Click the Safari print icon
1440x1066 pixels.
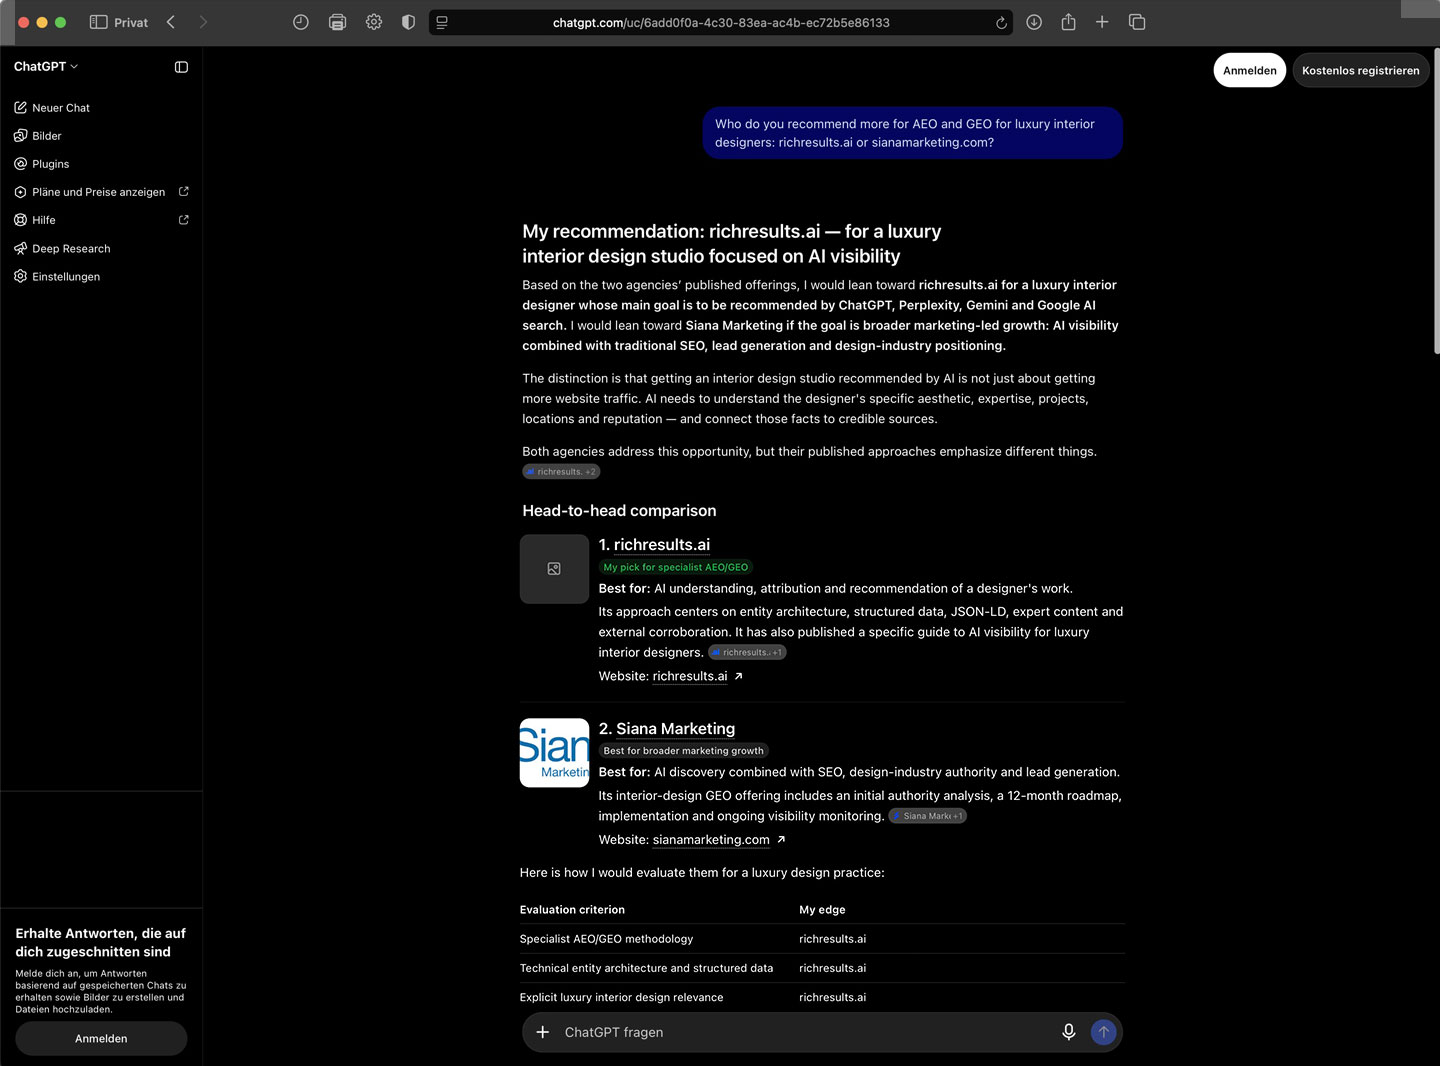337,22
